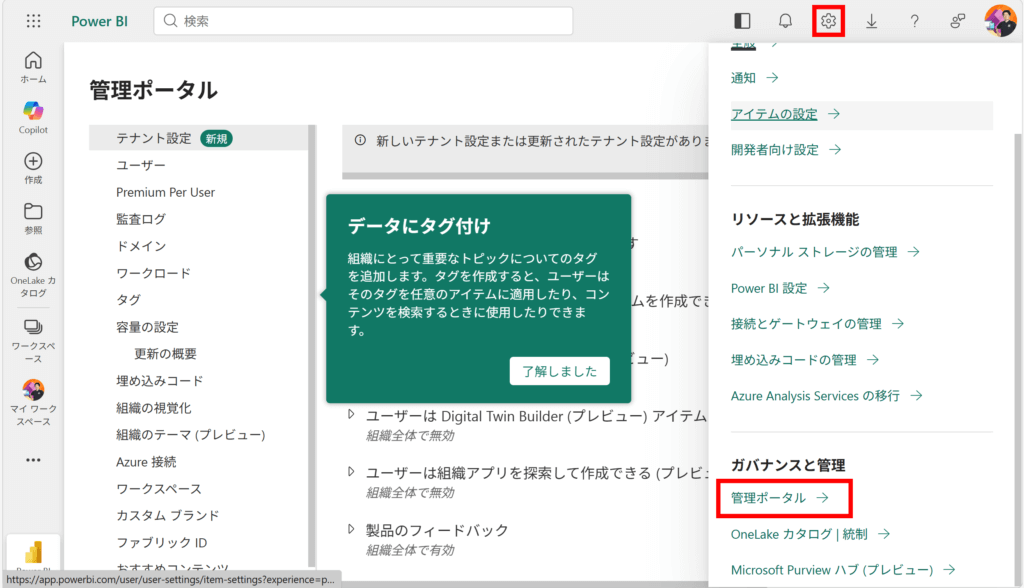Open Power BI 設定 link
Viewport: 1024px width, 588px height.
780,288
